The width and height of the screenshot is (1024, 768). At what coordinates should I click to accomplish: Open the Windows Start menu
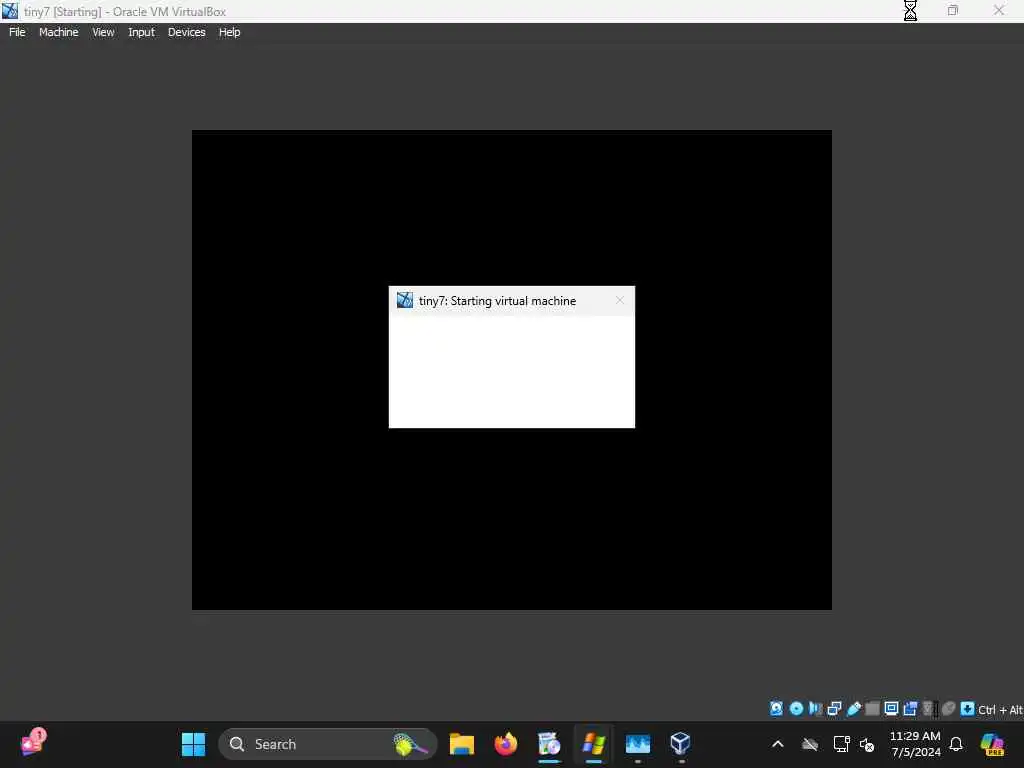(x=193, y=744)
